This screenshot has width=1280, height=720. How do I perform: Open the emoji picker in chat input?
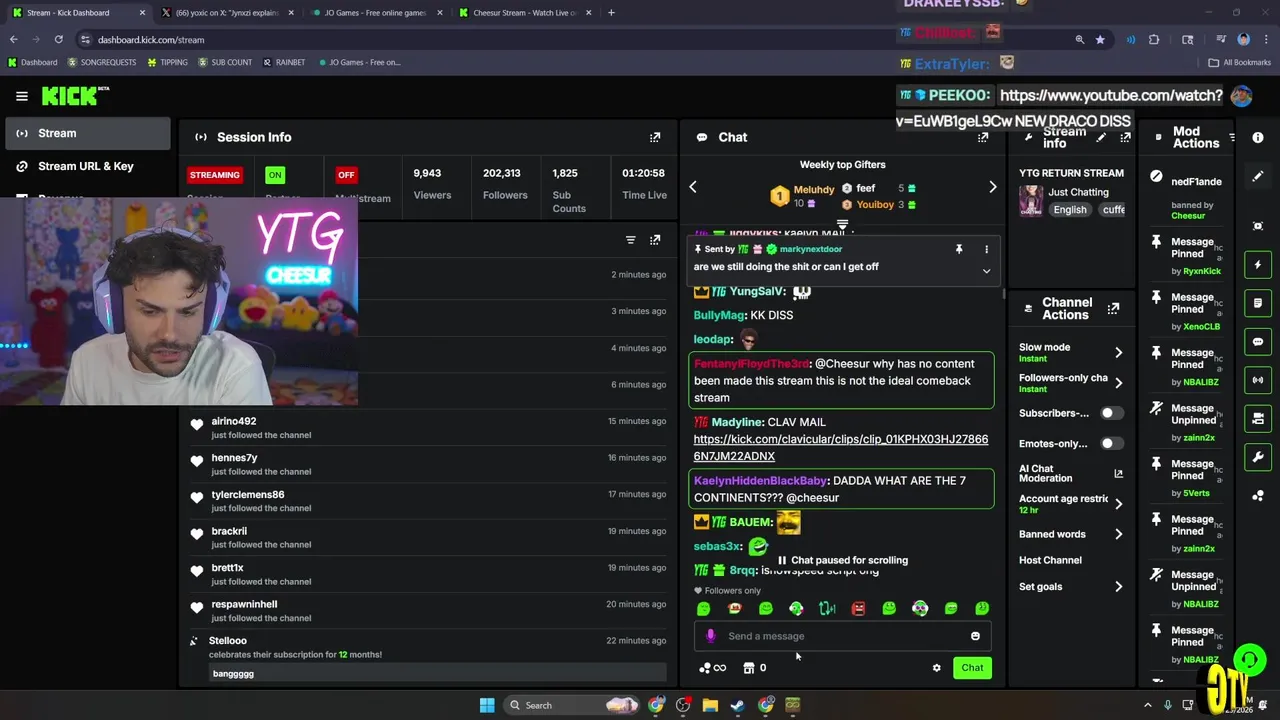click(x=975, y=636)
